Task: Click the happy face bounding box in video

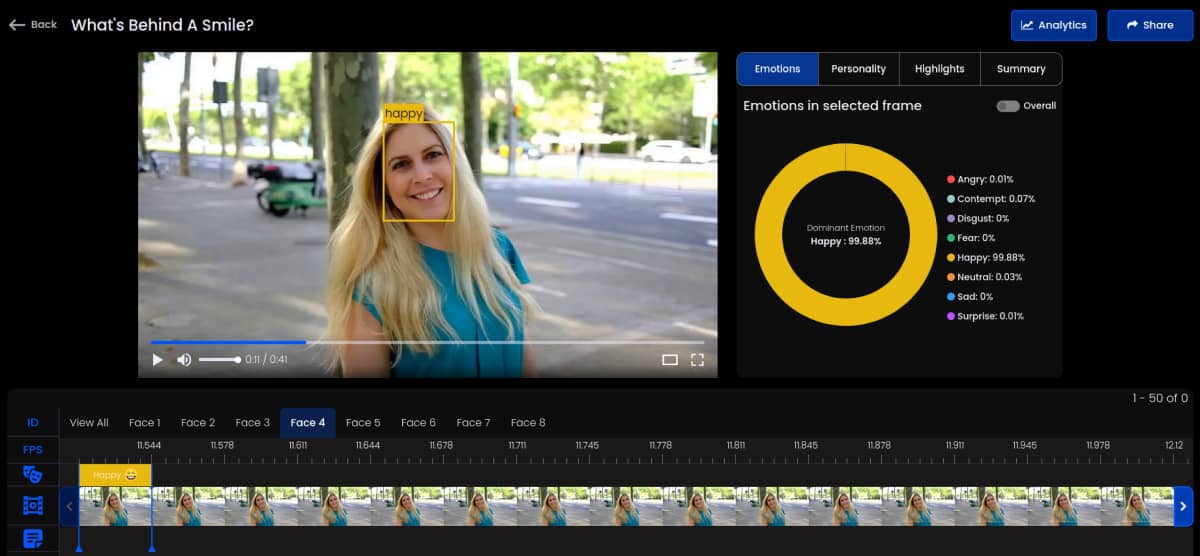Action: click(x=419, y=171)
